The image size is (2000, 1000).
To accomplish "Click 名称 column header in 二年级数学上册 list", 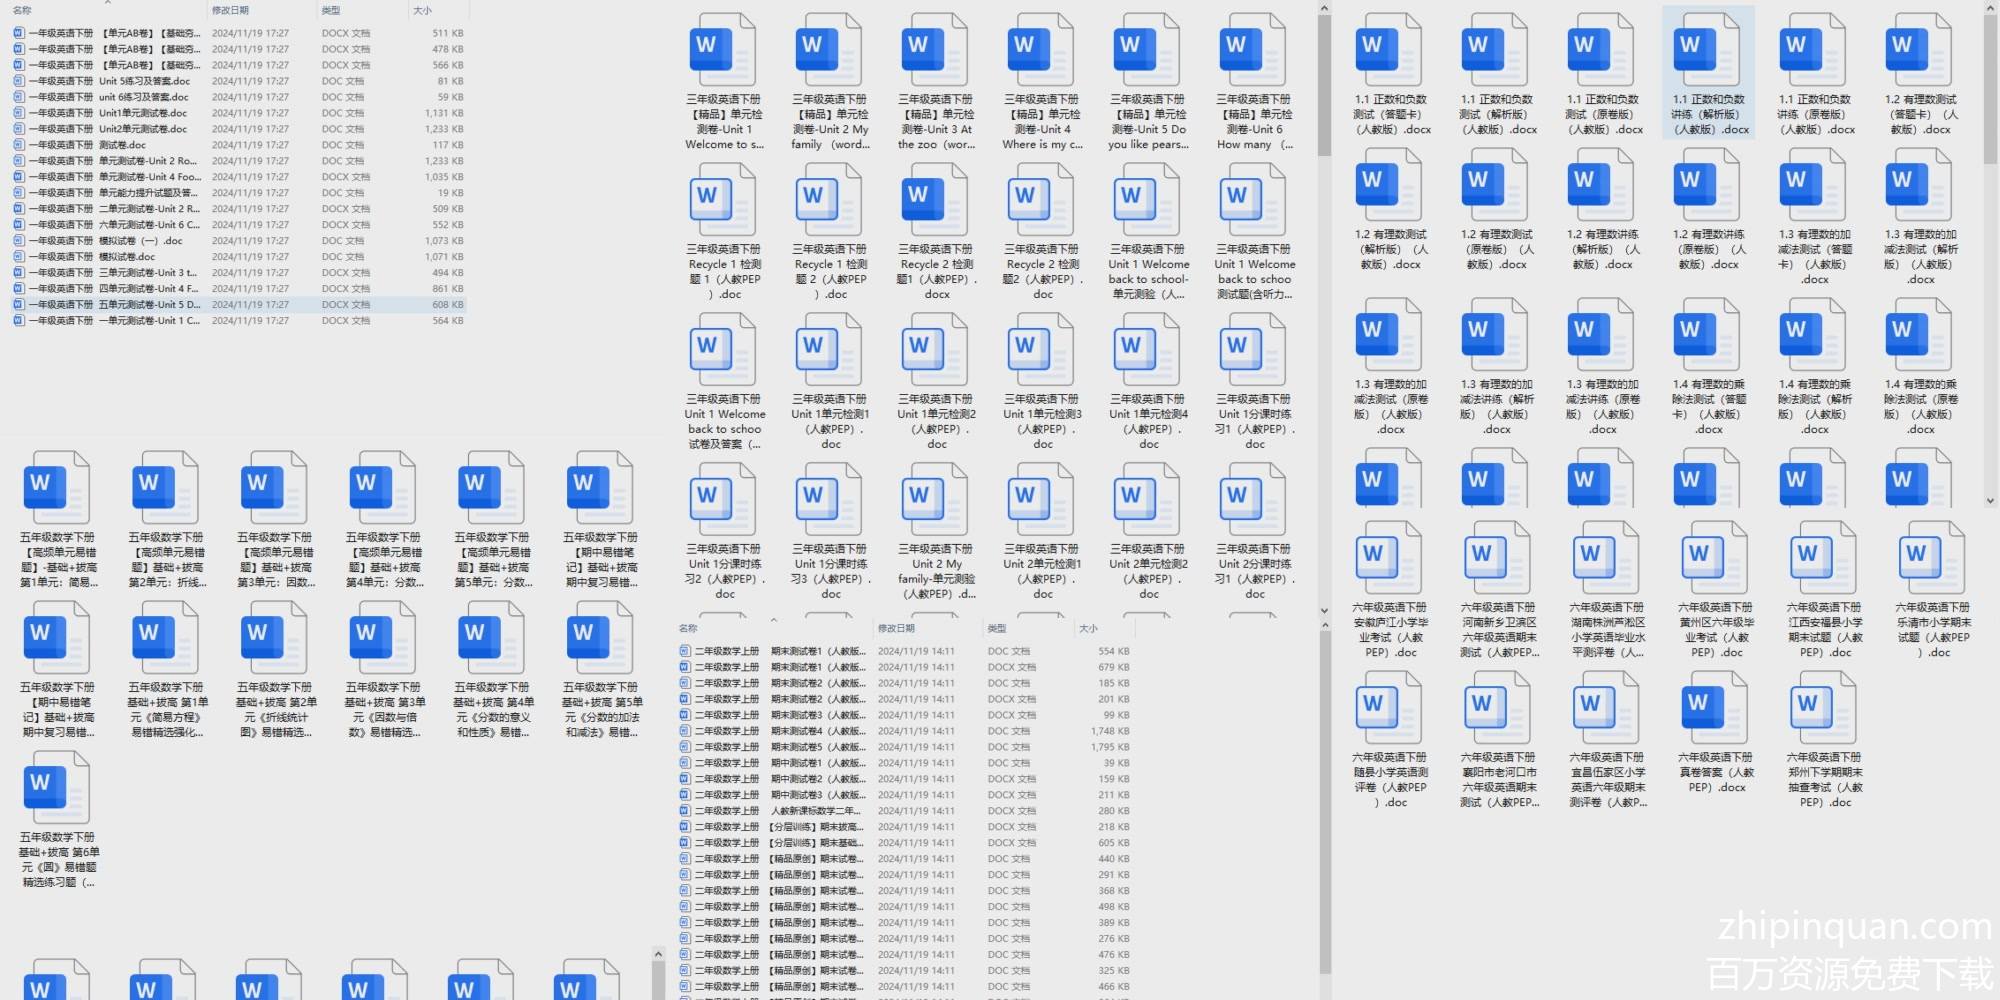I will [688, 629].
